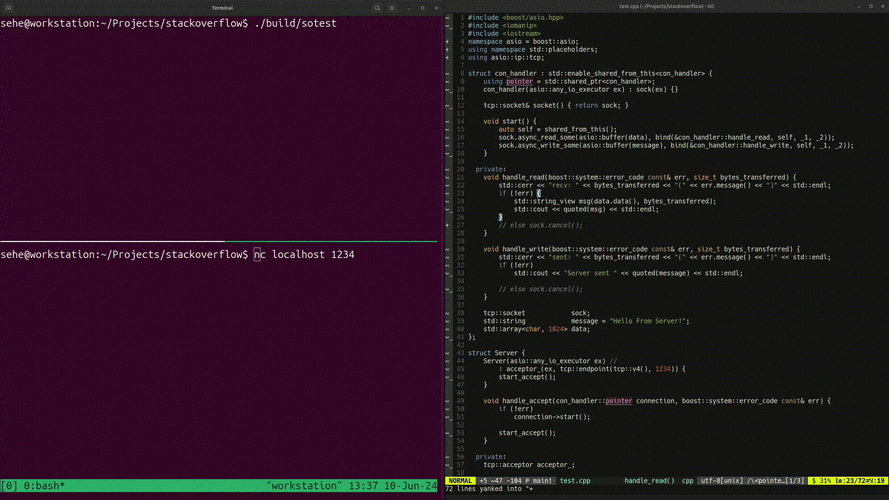Maximize the Terminal window

[422, 8]
